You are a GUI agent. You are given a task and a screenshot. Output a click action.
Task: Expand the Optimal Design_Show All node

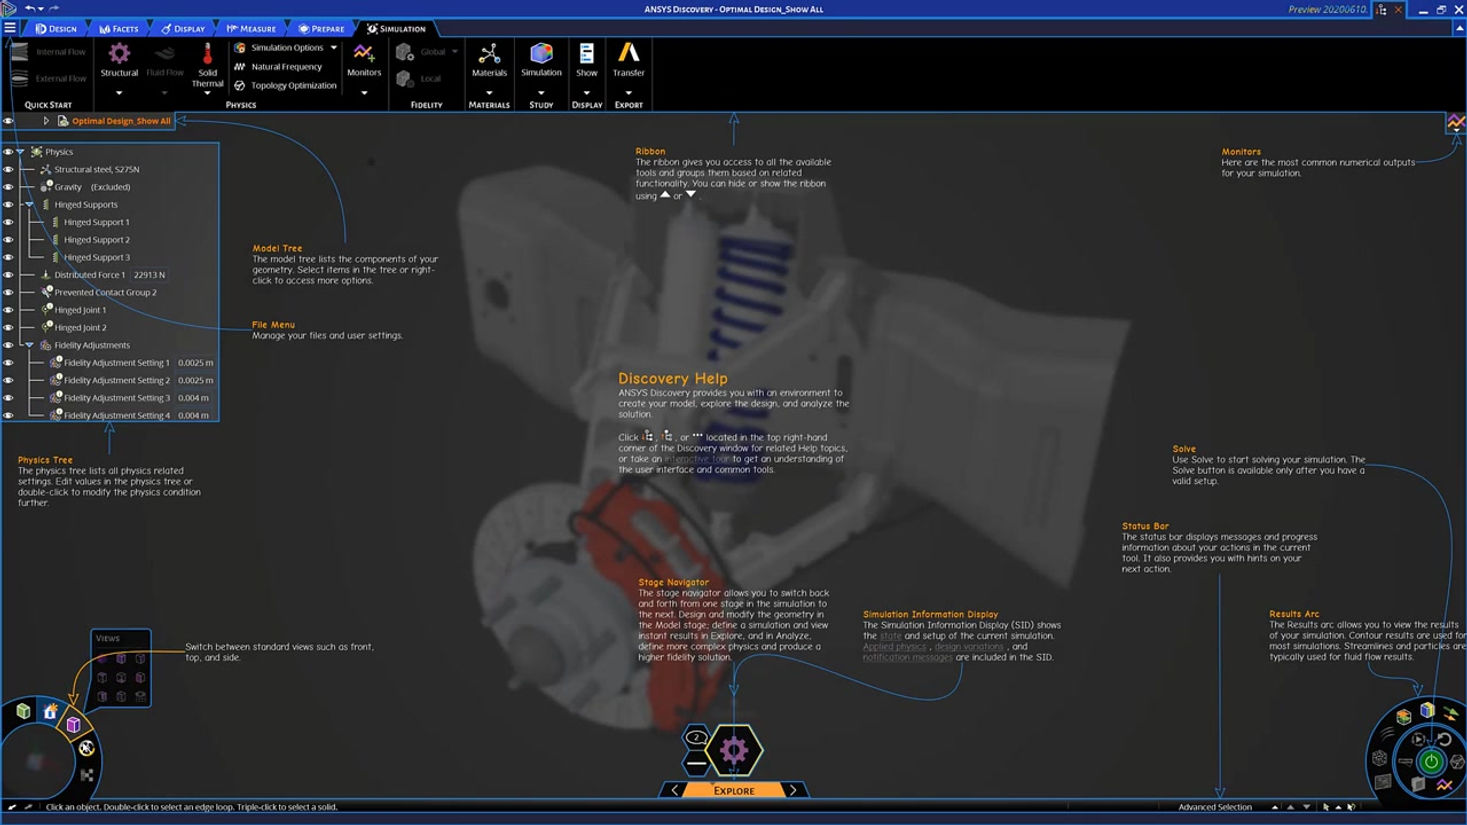[46, 121]
